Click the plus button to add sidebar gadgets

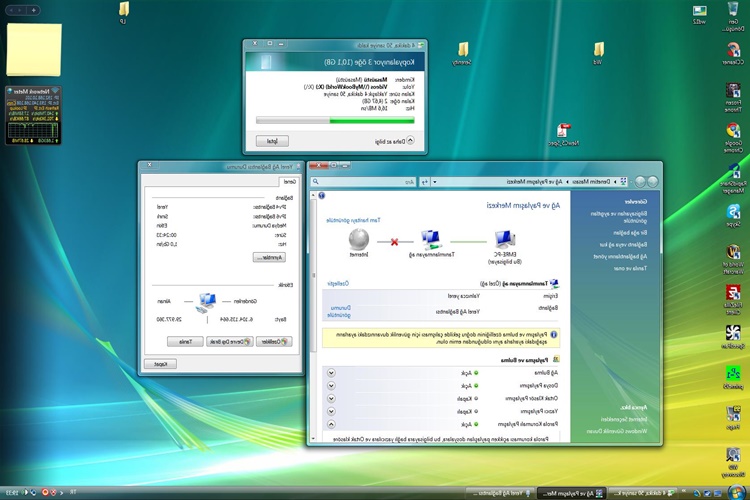33,10
